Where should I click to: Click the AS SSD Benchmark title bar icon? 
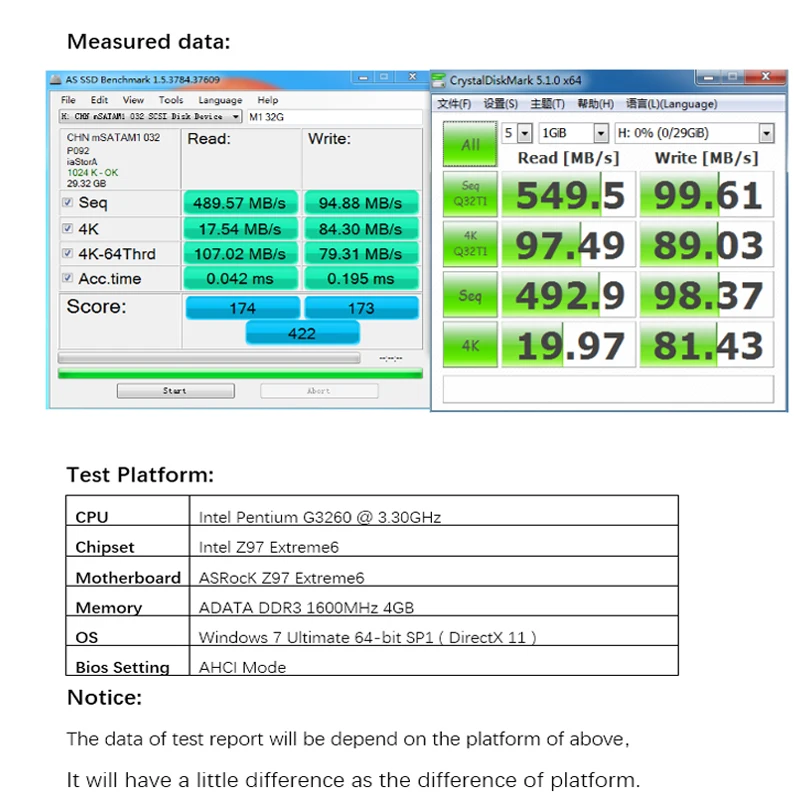point(56,80)
